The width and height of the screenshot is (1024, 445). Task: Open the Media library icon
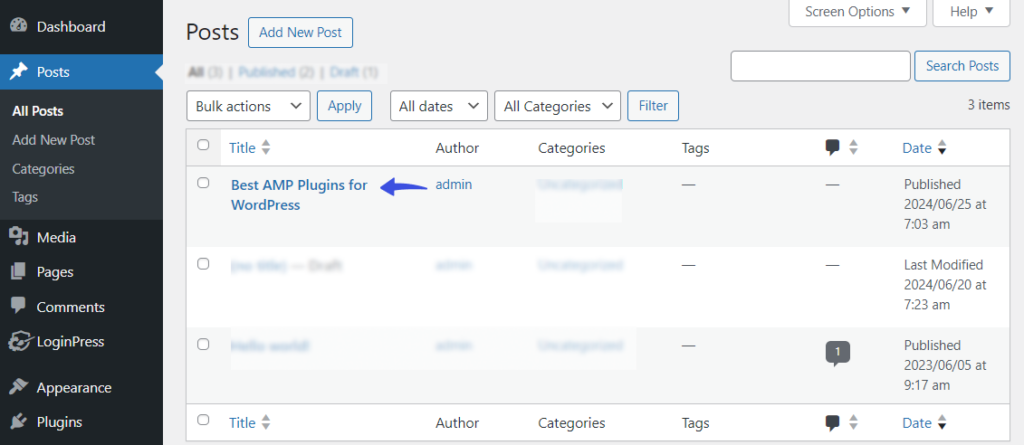pyautogui.click(x=19, y=237)
